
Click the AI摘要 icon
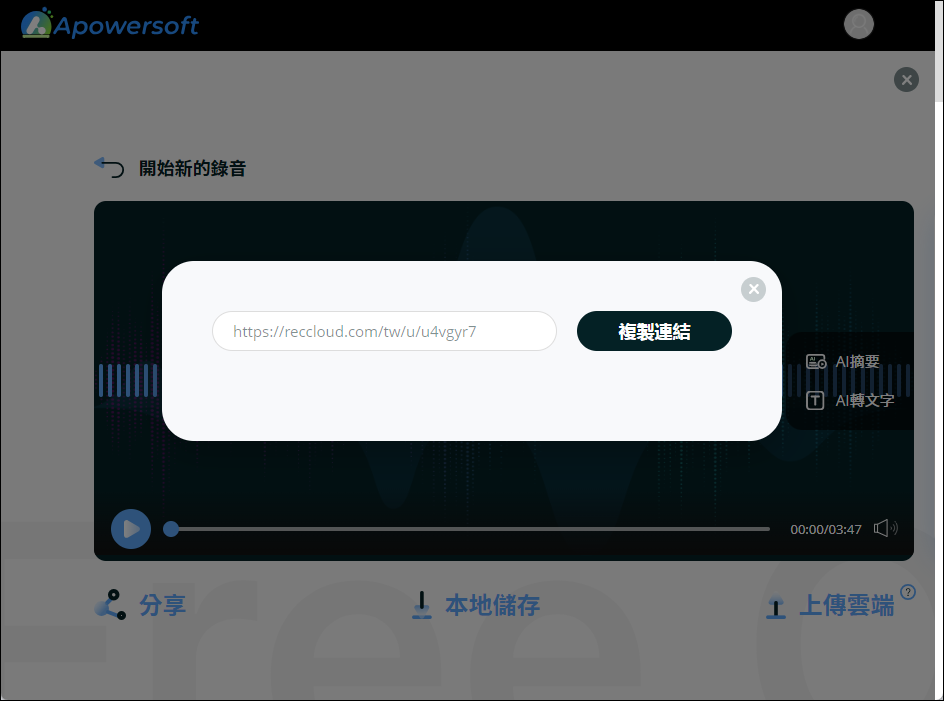click(816, 361)
